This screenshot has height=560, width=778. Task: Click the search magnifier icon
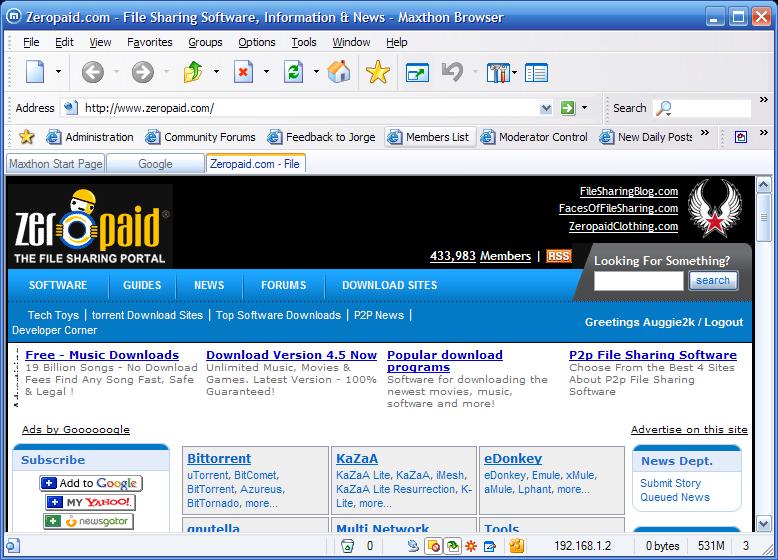click(663, 108)
